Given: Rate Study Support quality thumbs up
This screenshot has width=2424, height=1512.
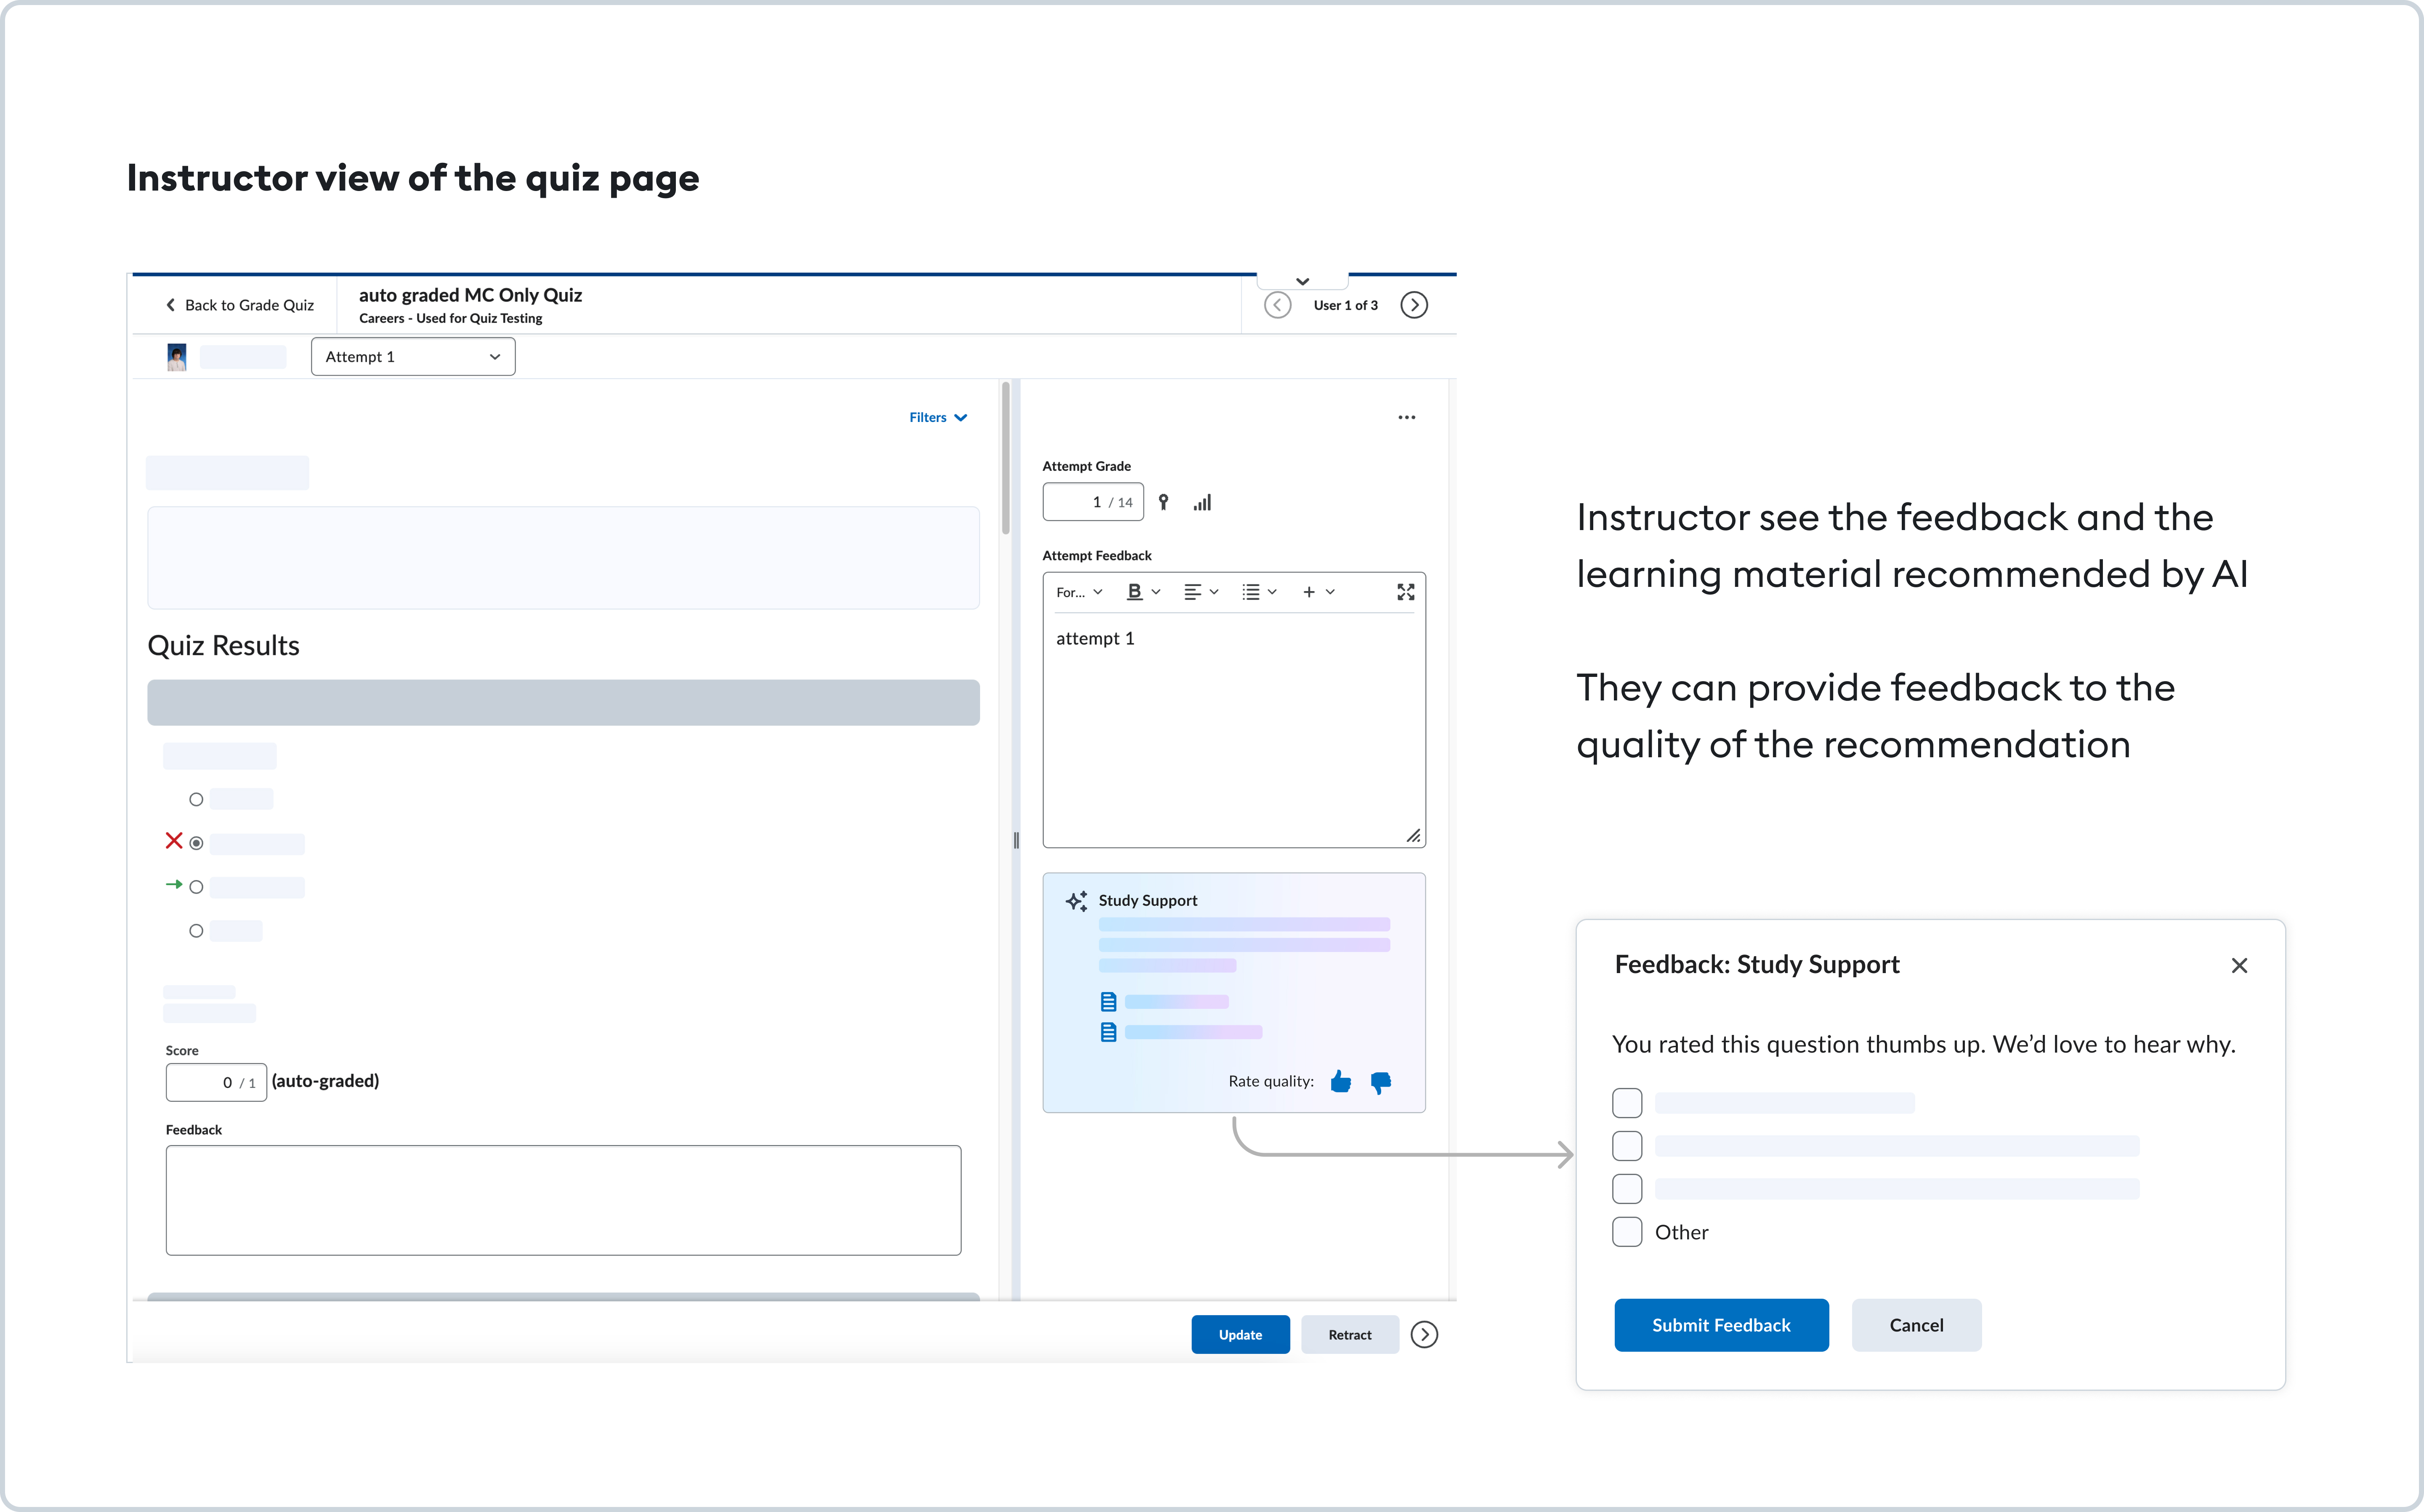Looking at the screenshot, I should click(x=1341, y=1081).
